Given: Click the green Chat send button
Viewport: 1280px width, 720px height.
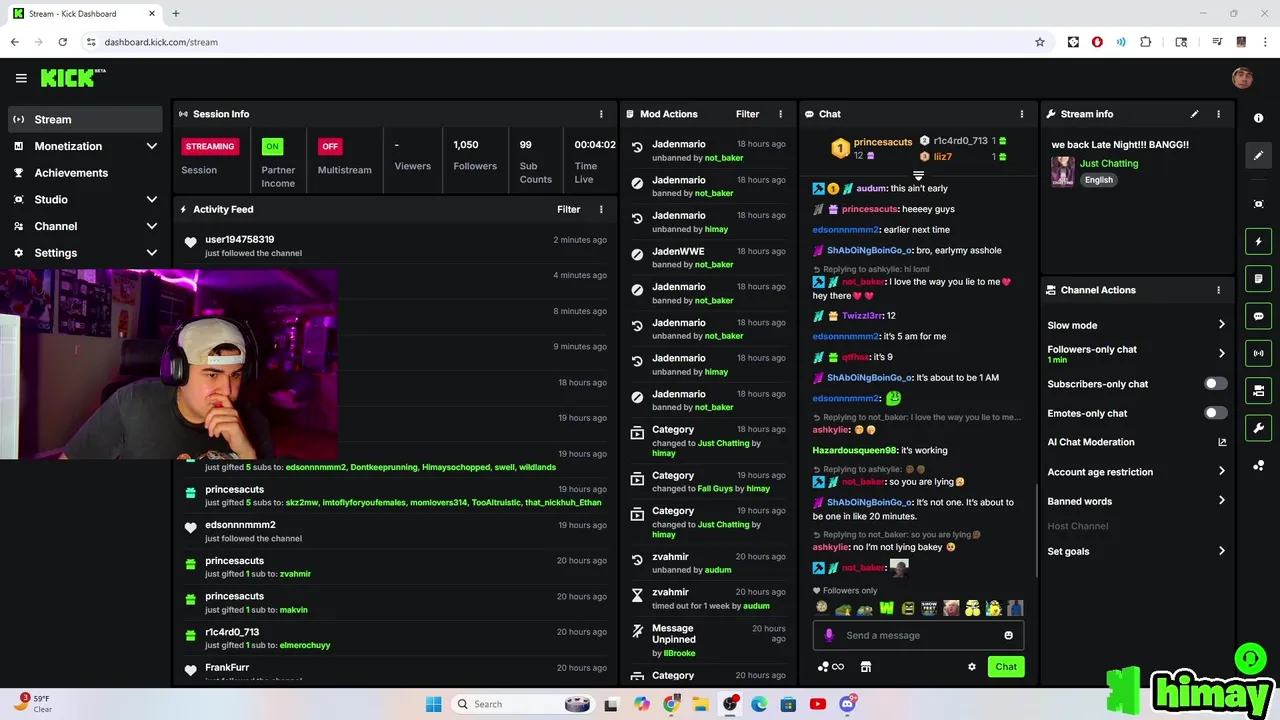Looking at the screenshot, I should click(1006, 667).
